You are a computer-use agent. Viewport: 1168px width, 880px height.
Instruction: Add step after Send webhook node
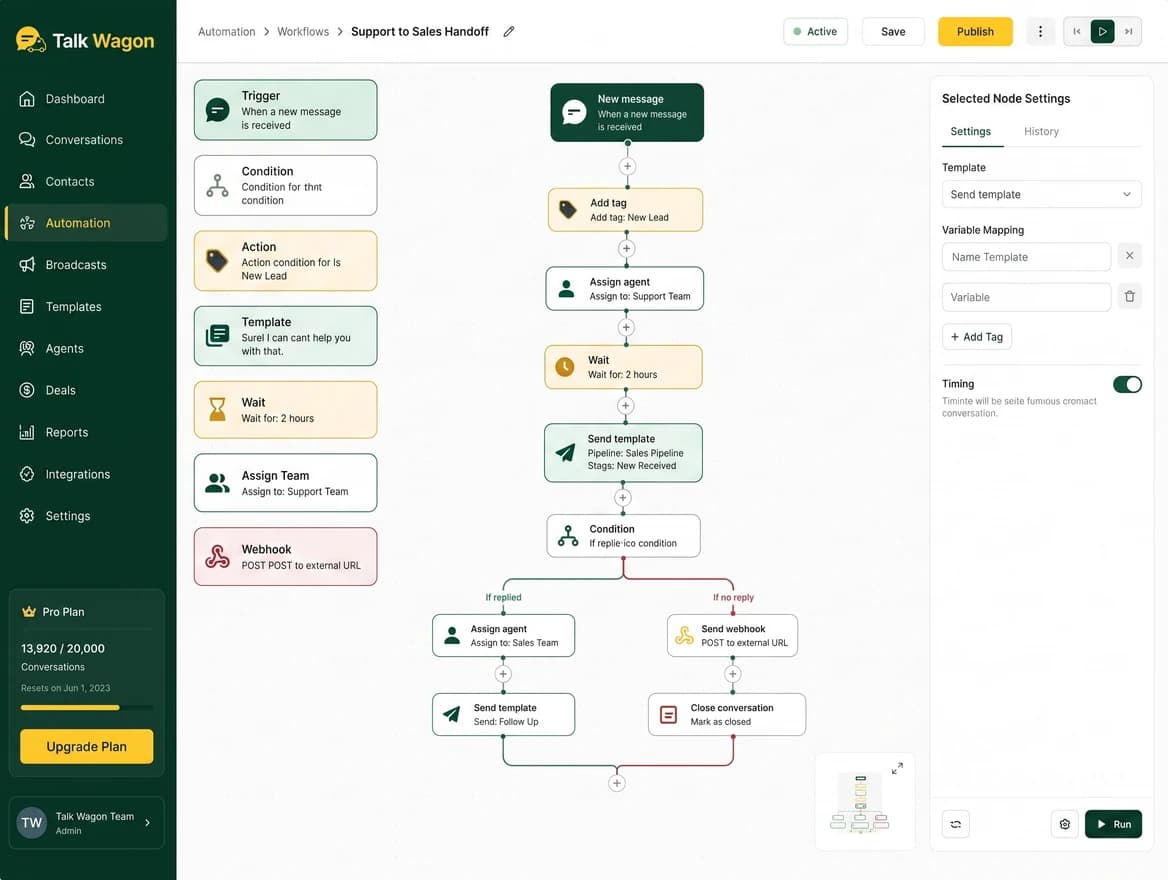[732, 674]
